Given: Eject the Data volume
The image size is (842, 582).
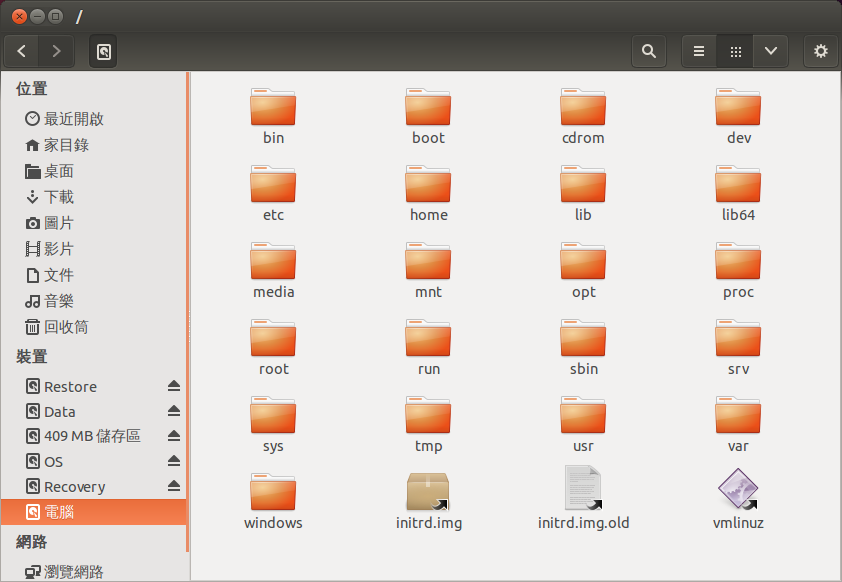Looking at the screenshot, I should point(173,411).
